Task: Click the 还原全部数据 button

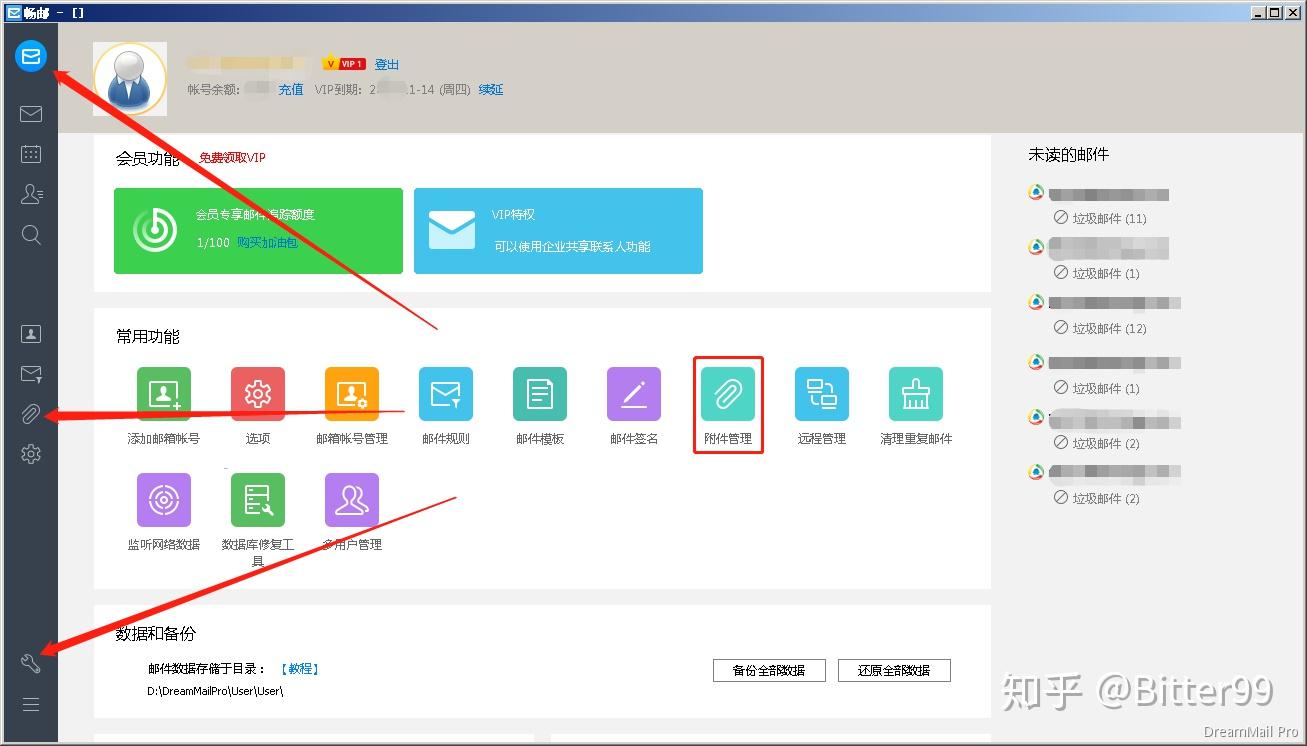Action: coord(894,670)
